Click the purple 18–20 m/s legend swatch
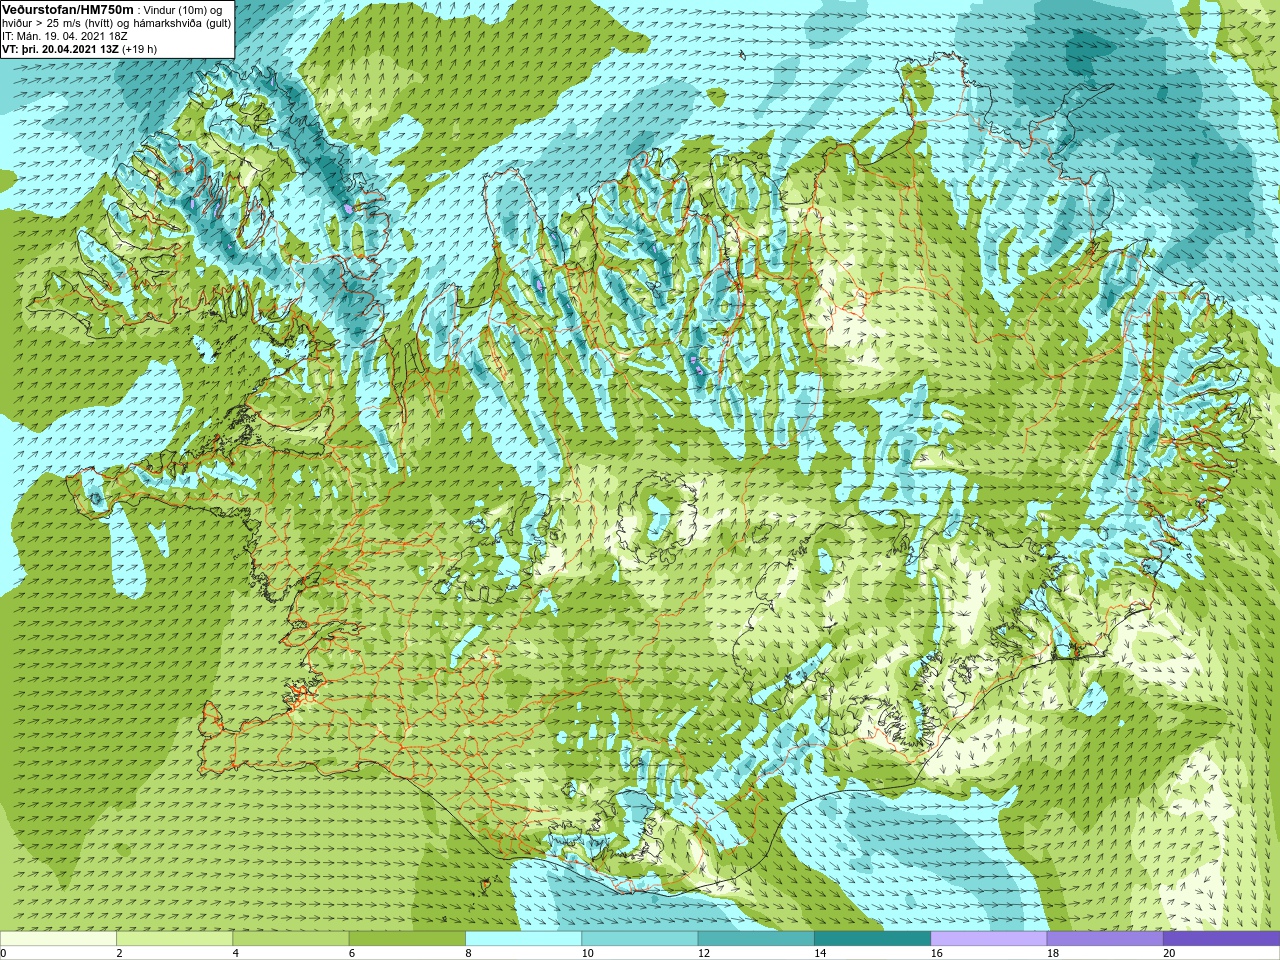 [1105, 939]
